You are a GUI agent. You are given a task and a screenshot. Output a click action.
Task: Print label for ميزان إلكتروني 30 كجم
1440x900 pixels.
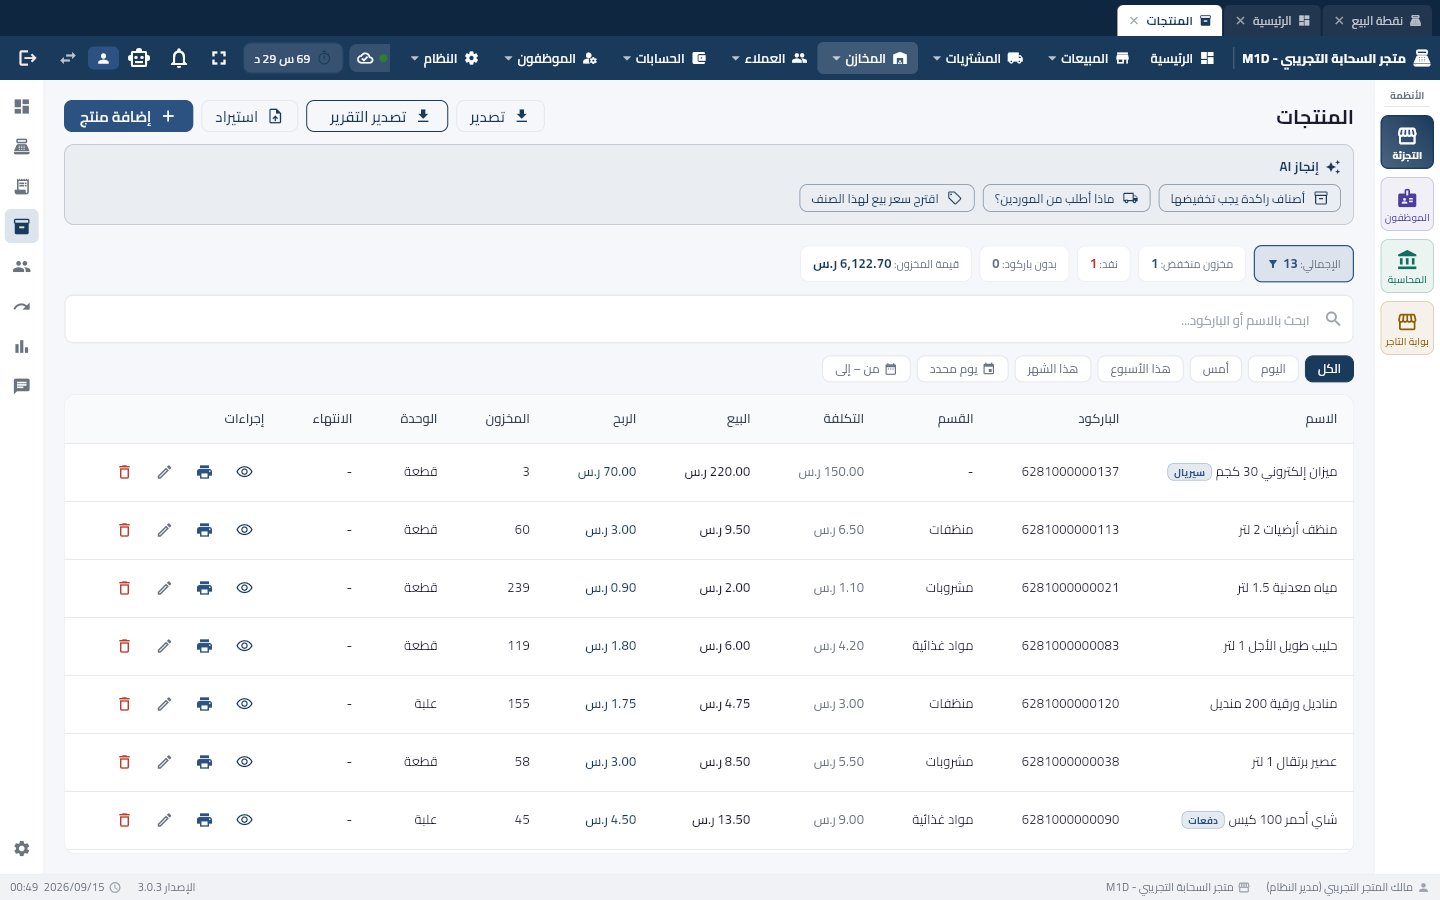point(204,472)
